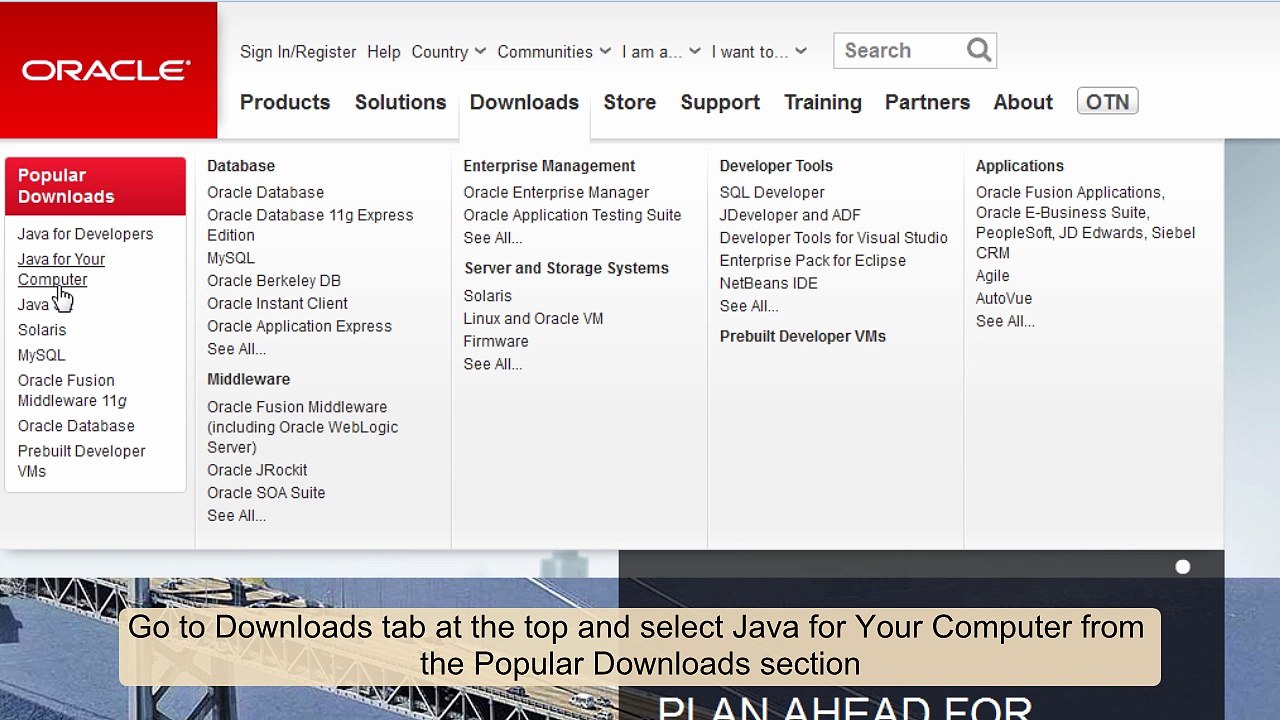The image size is (1280, 720).
Task: Open Oracle Fusion Middleware 11g link
Action: (x=72, y=391)
